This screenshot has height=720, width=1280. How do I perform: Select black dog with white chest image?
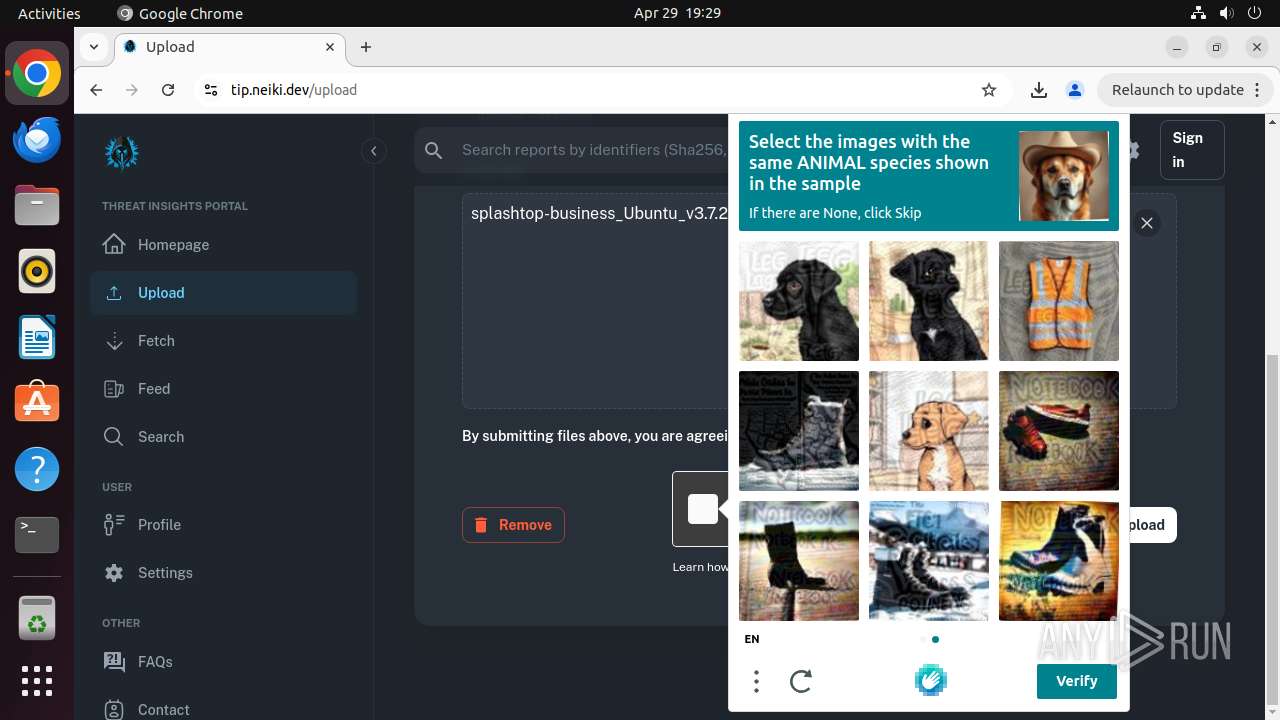(929, 301)
